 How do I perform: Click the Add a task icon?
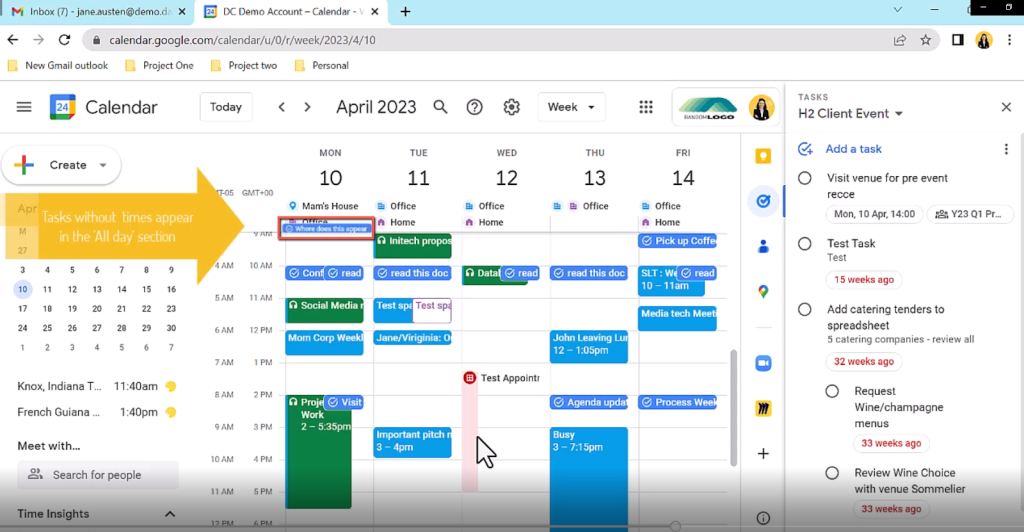805,149
